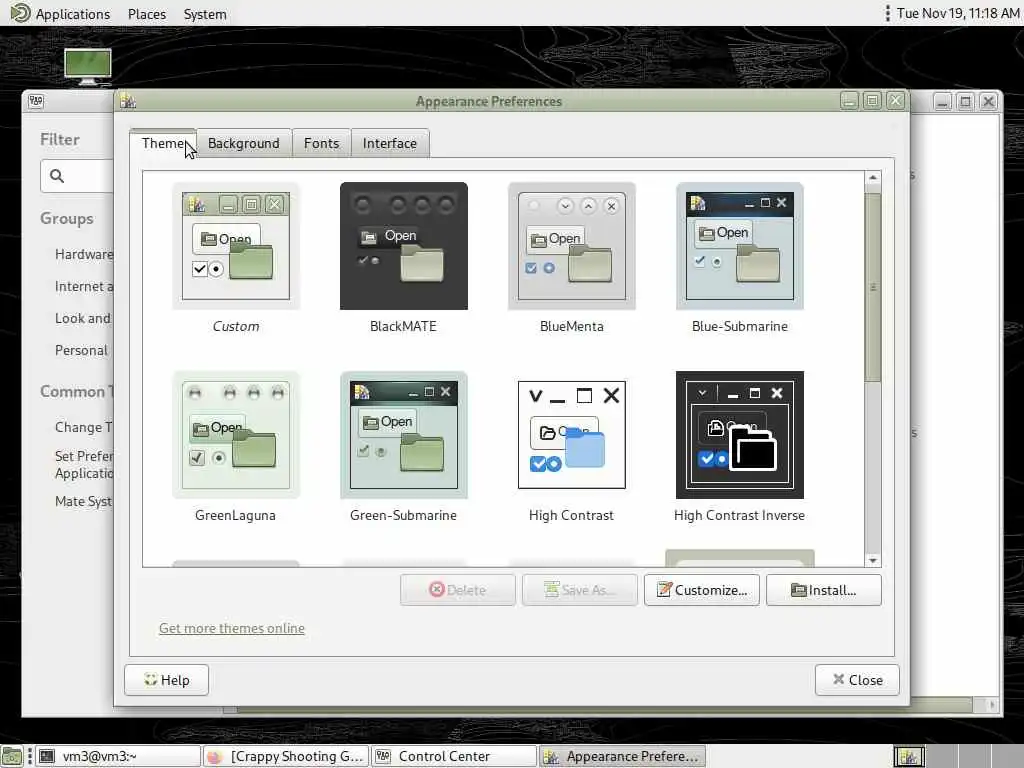Click the clock showing Tue Nov 19

pos(957,13)
